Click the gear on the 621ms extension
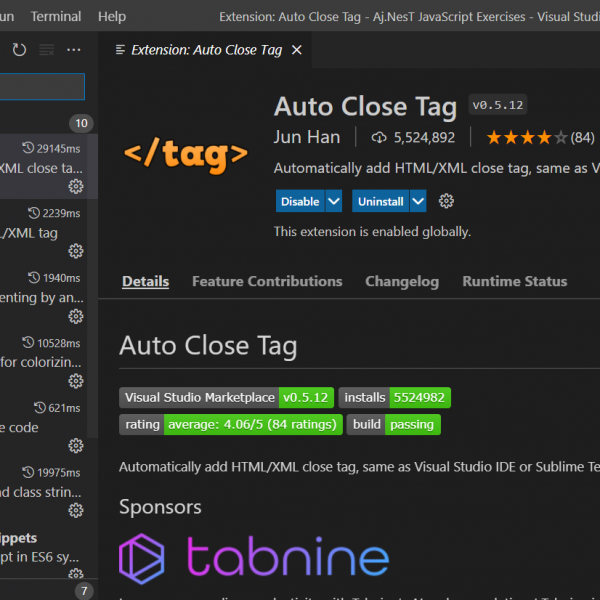The width and height of the screenshot is (600, 600). 76,446
